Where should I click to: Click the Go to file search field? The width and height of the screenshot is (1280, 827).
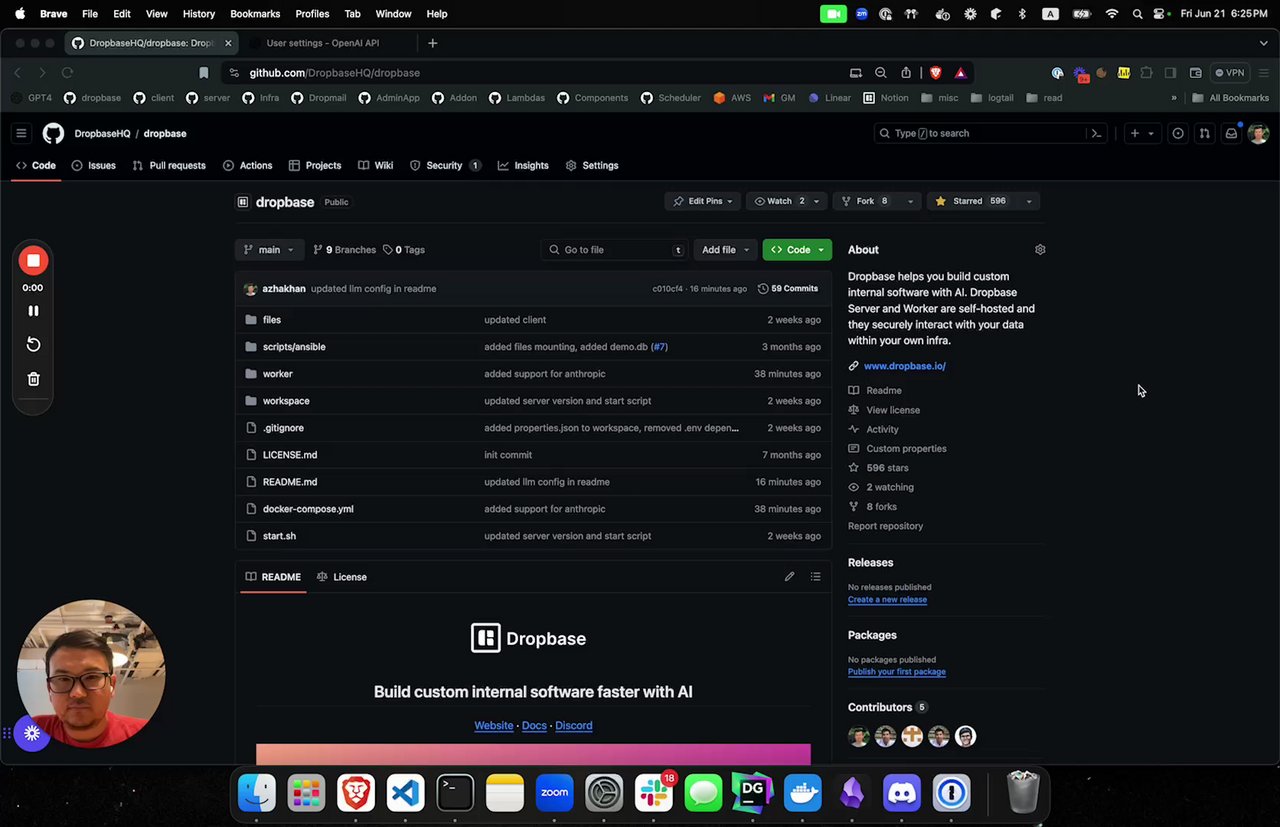coord(615,250)
